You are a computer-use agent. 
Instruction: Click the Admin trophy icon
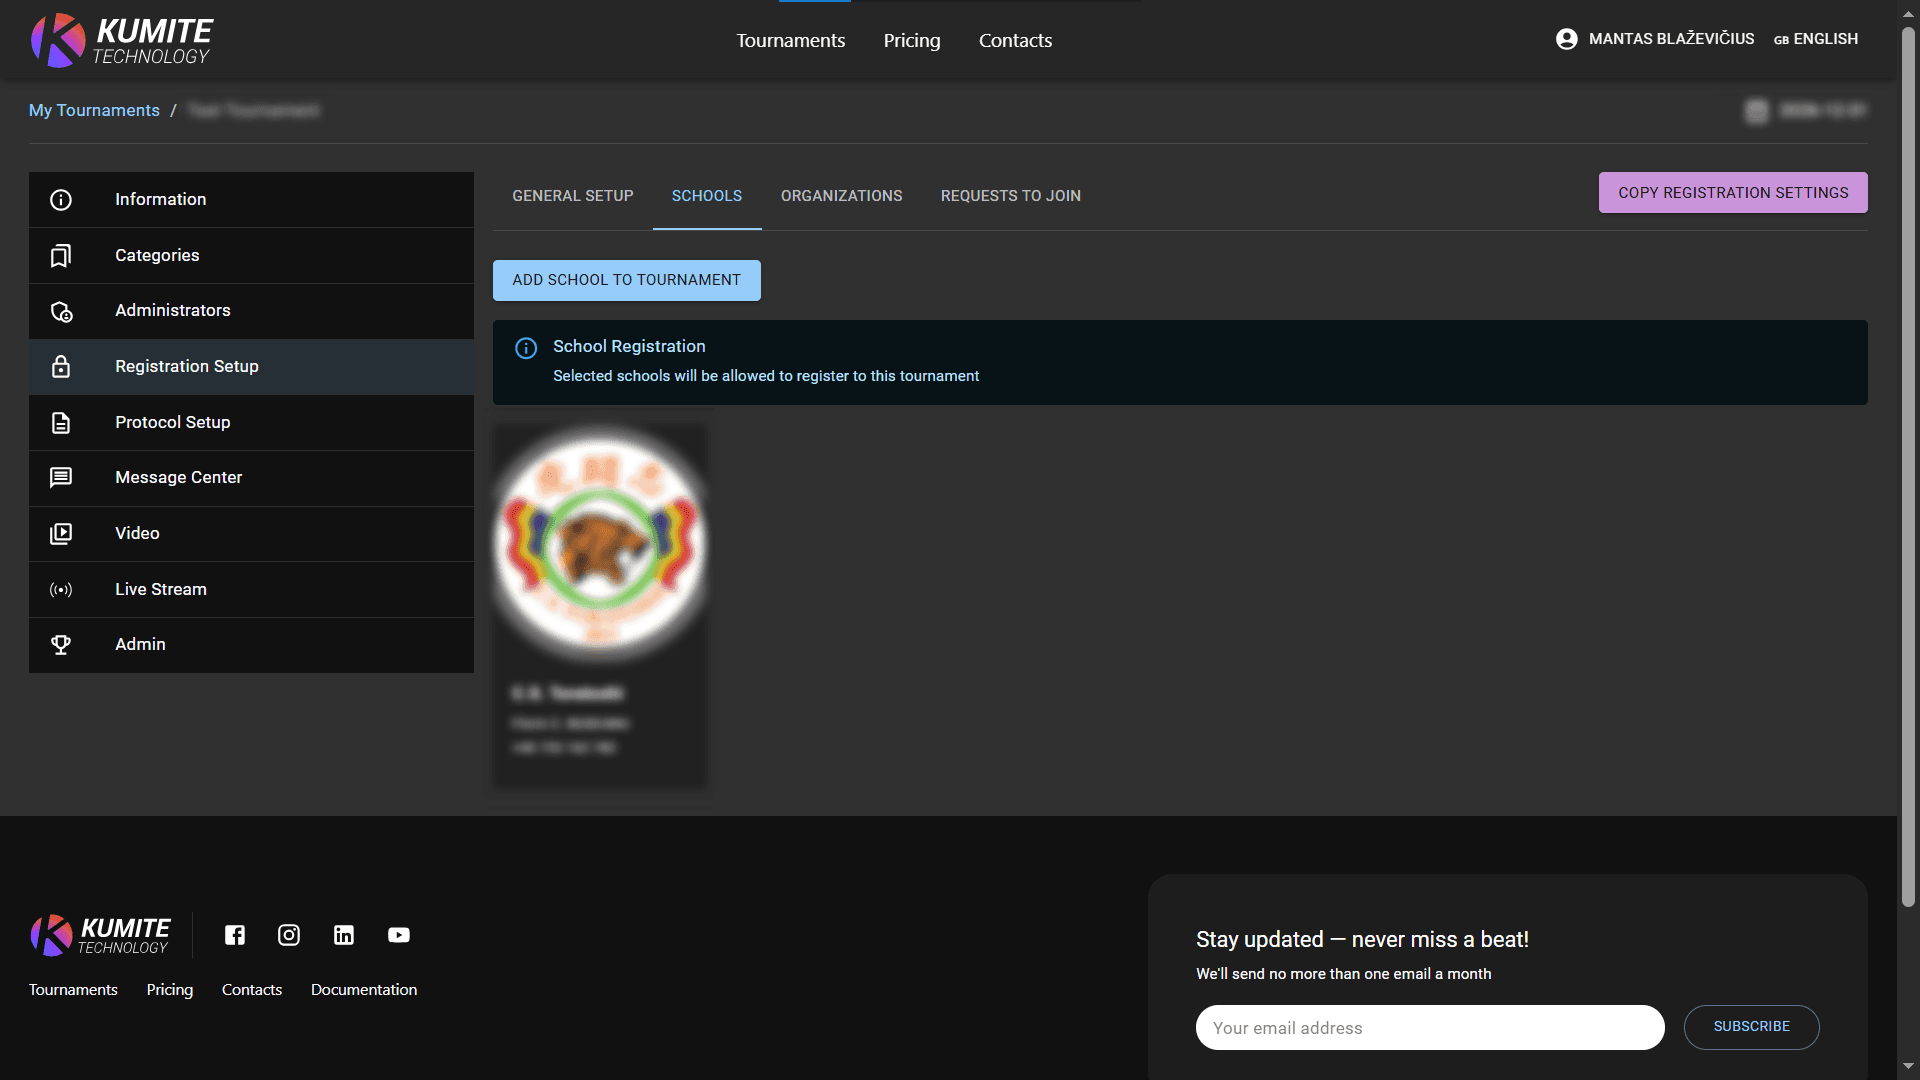(61, 645)
